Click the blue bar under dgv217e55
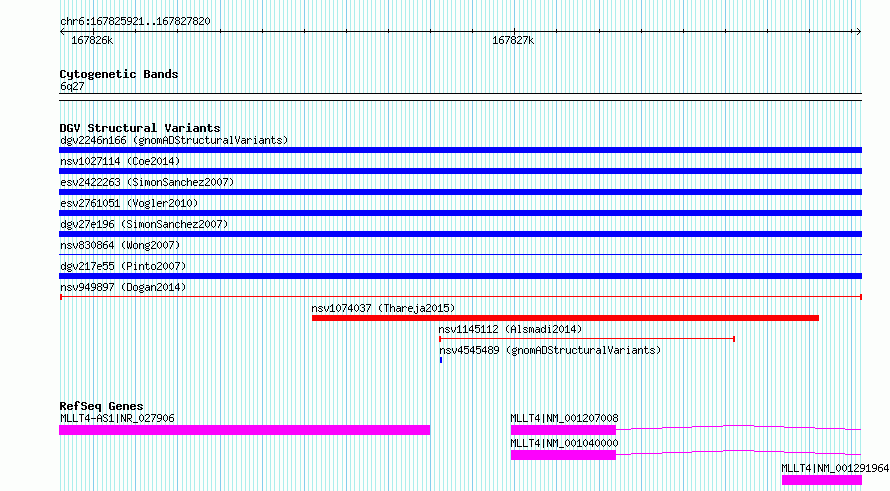Viewport: 890px width, 491px height. (x=460, y=276)
